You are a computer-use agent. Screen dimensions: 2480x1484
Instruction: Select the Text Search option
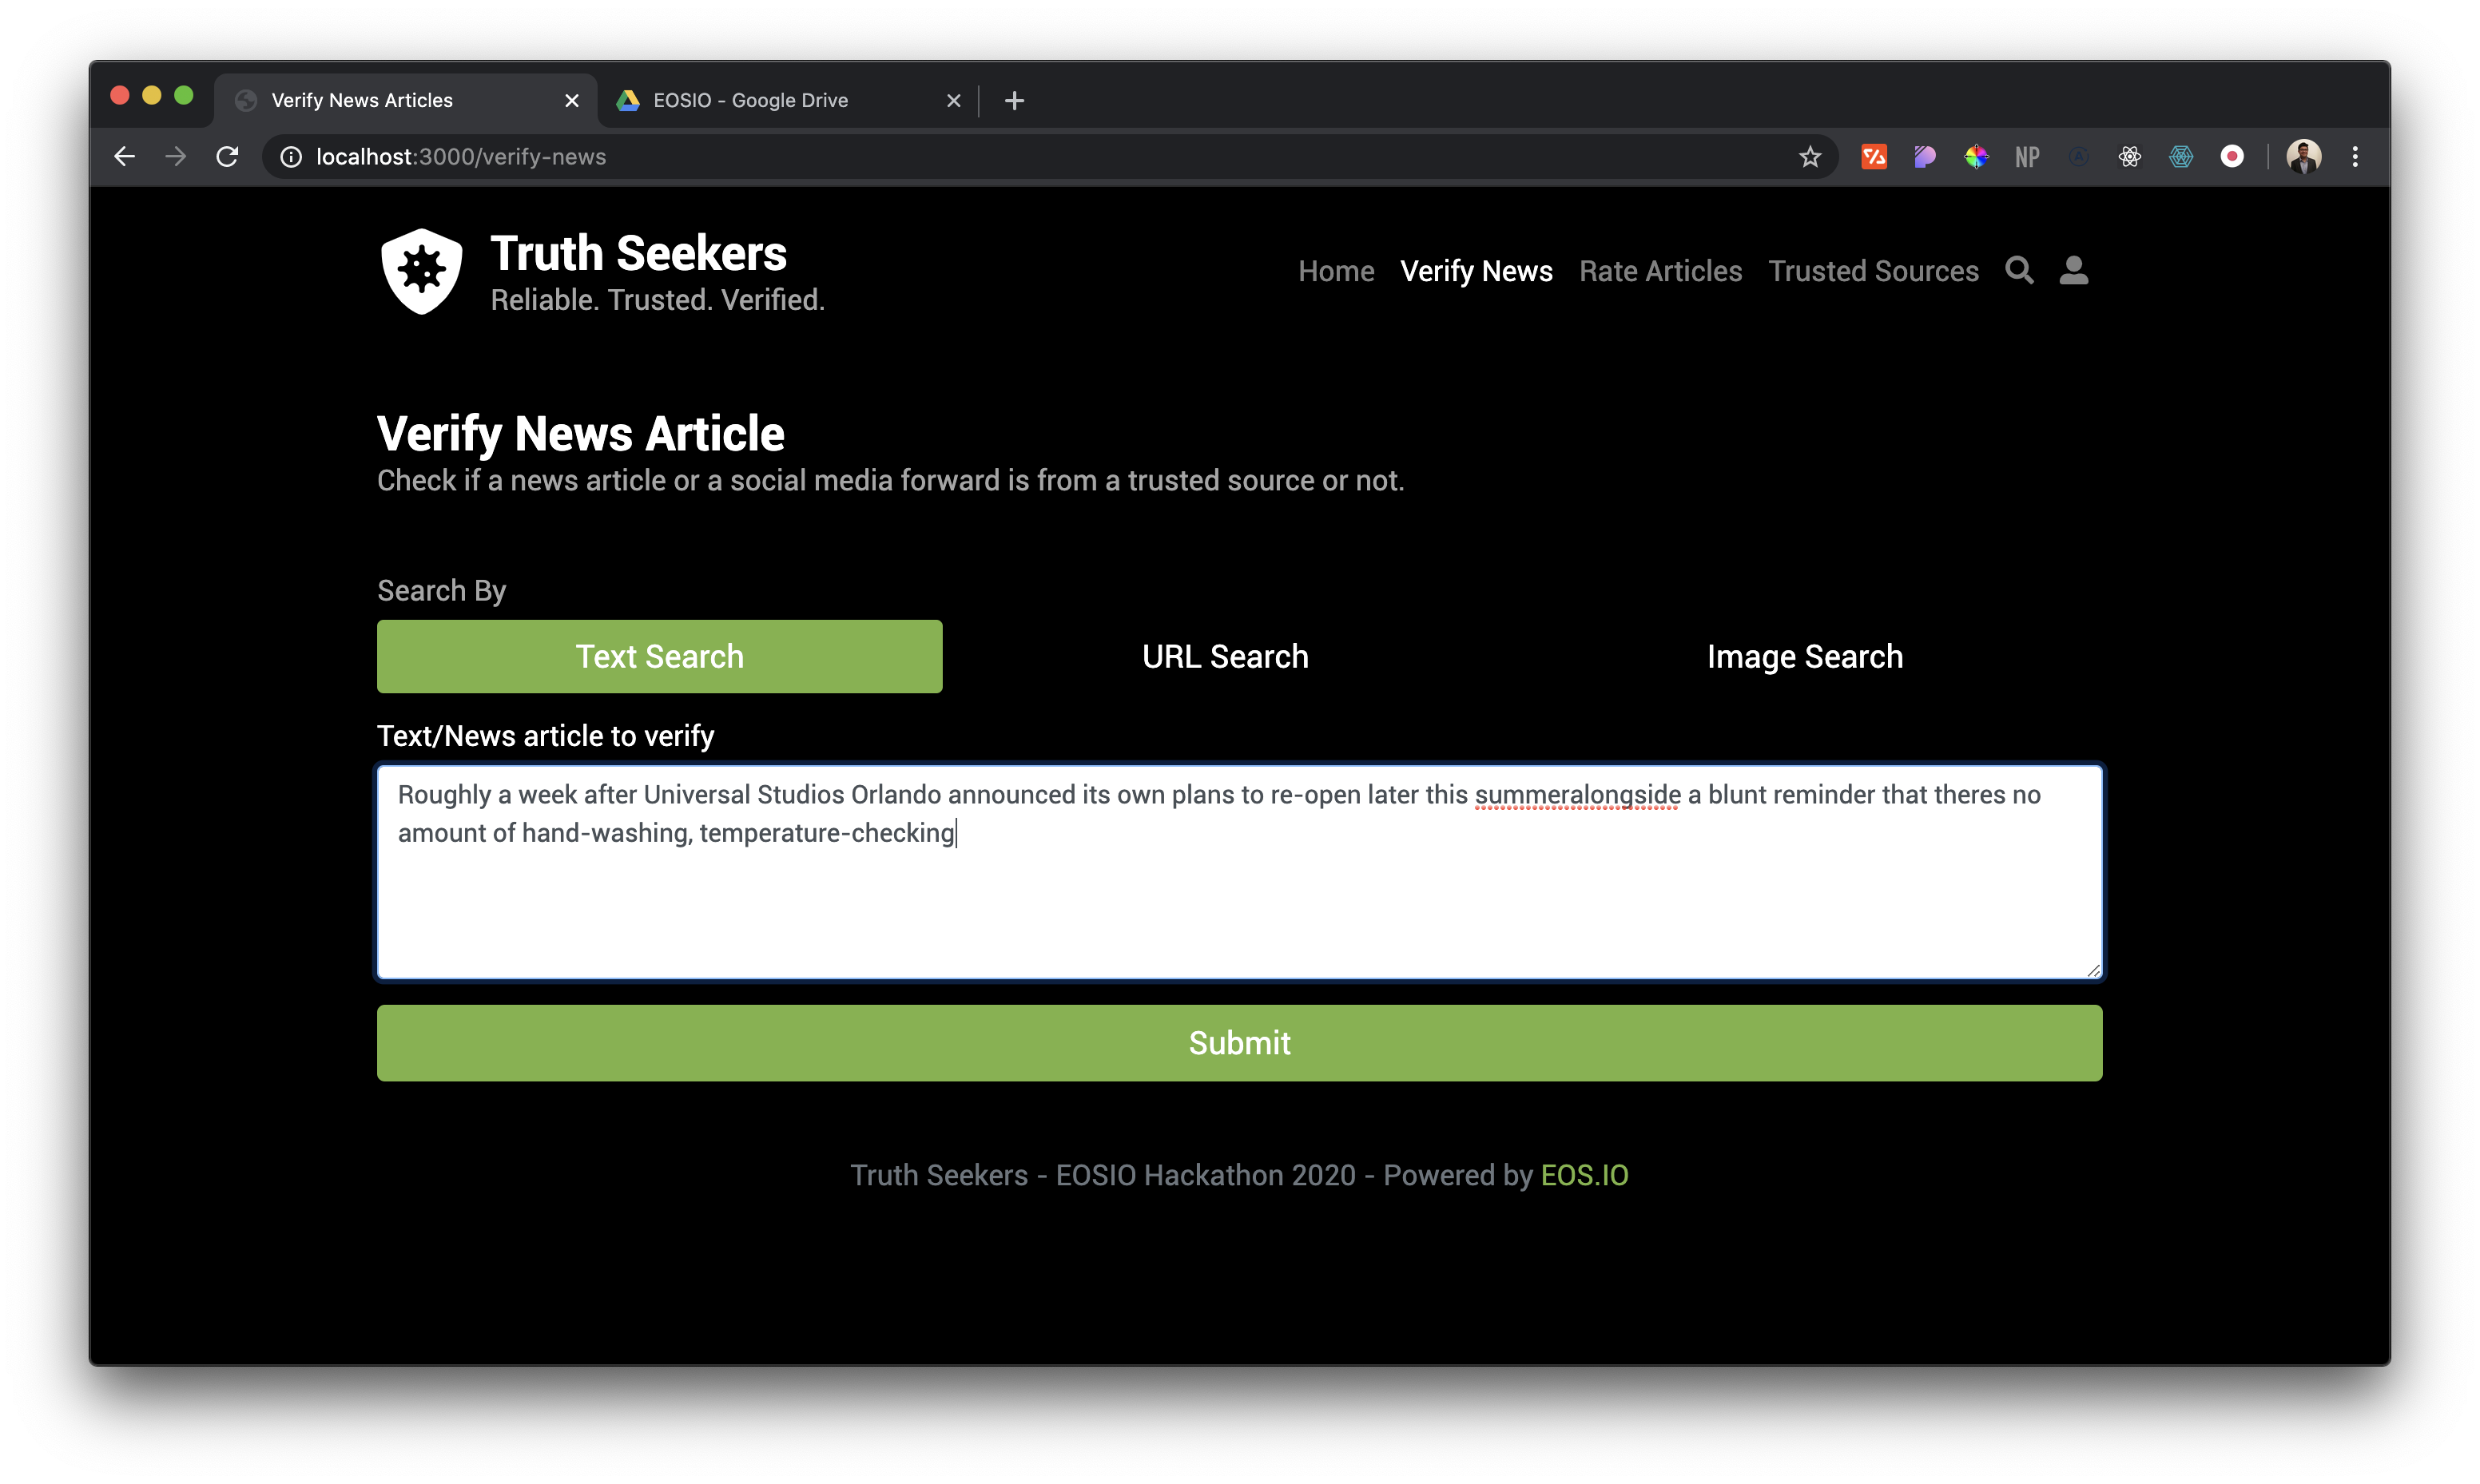[x=659, y=657]
